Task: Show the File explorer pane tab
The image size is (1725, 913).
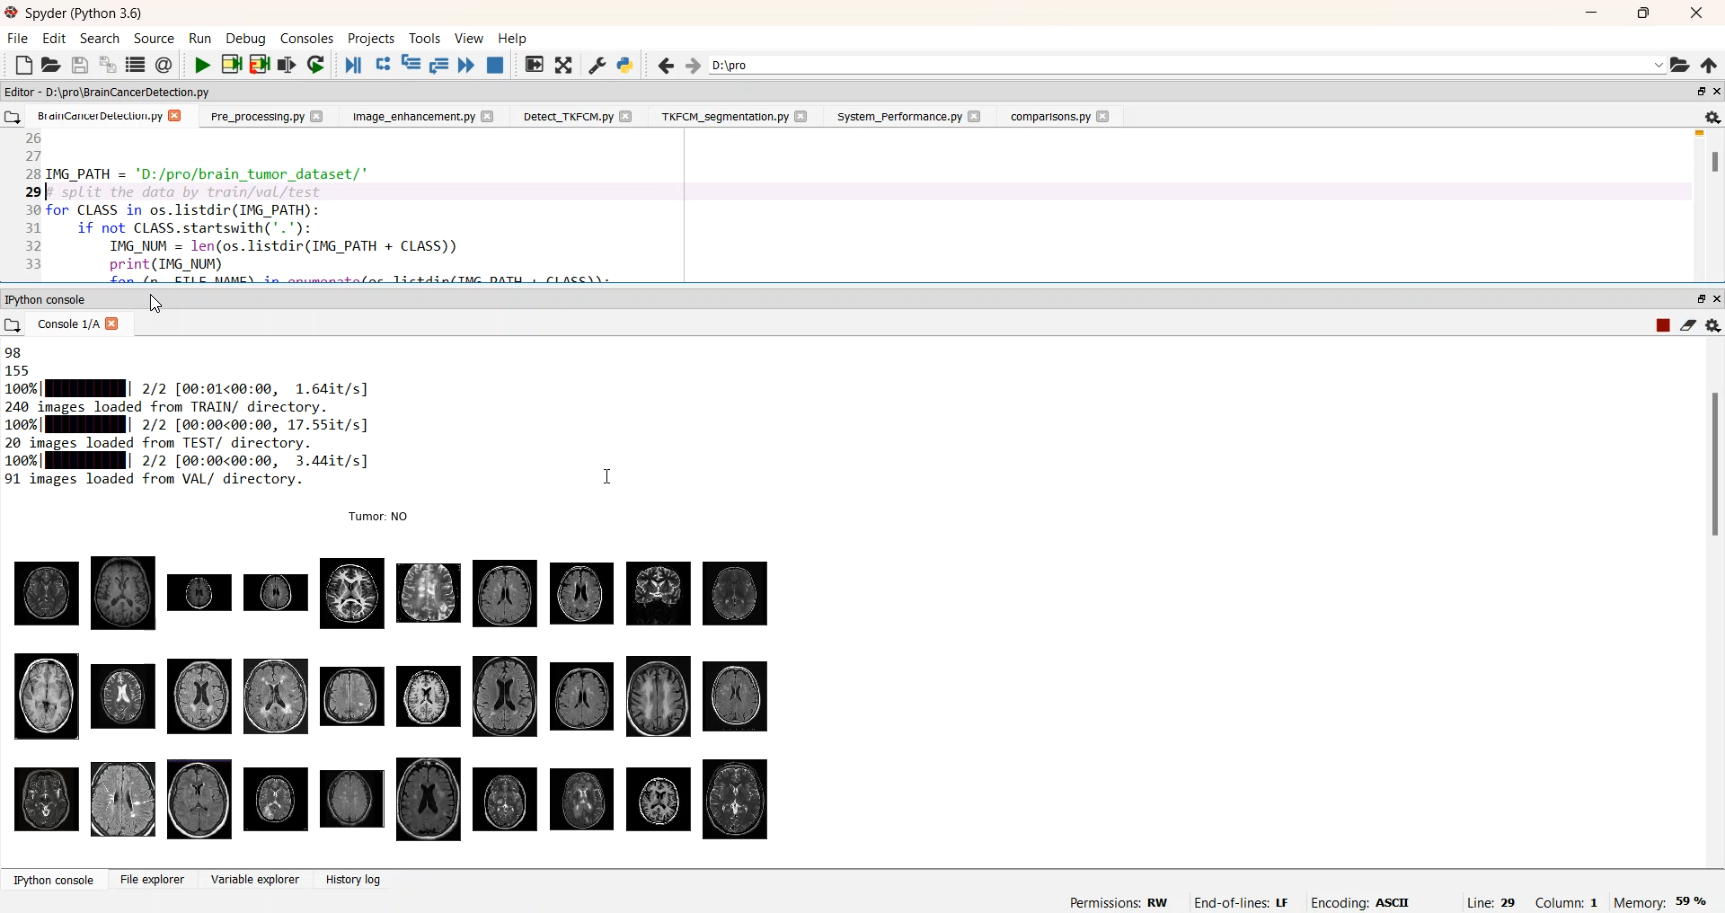Action: tap(152, 881)
